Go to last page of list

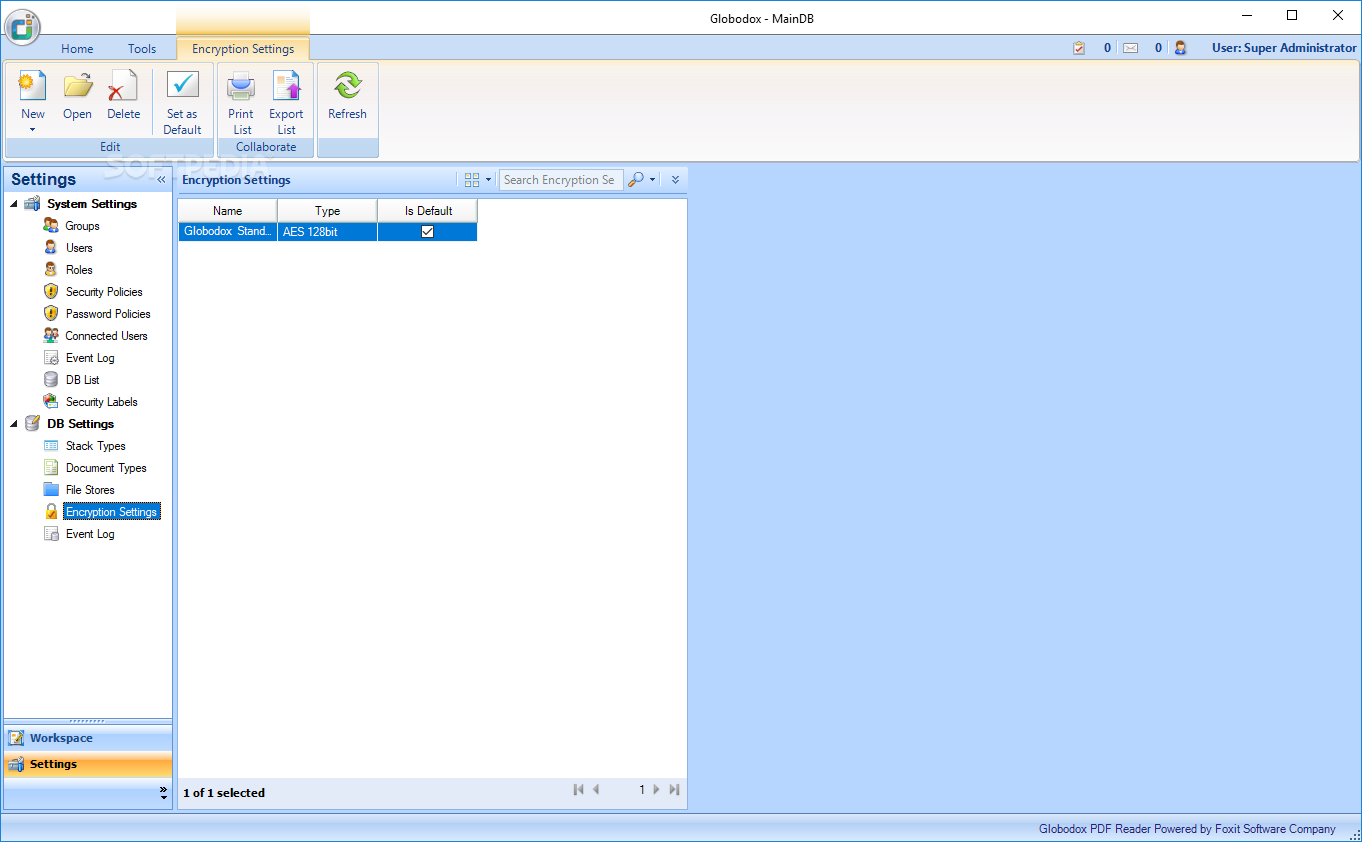674,790
